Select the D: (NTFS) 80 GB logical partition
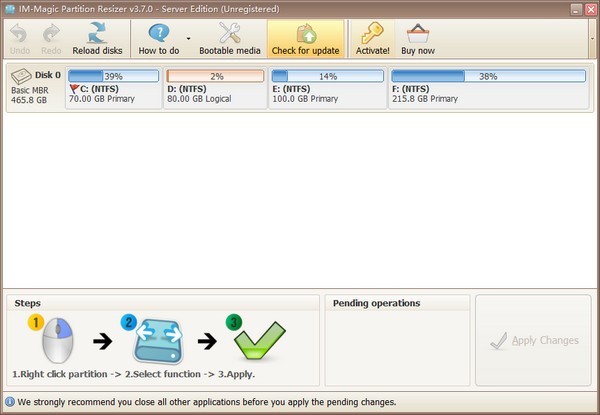The height and width of the screenshot is (415, 600). 215,93
